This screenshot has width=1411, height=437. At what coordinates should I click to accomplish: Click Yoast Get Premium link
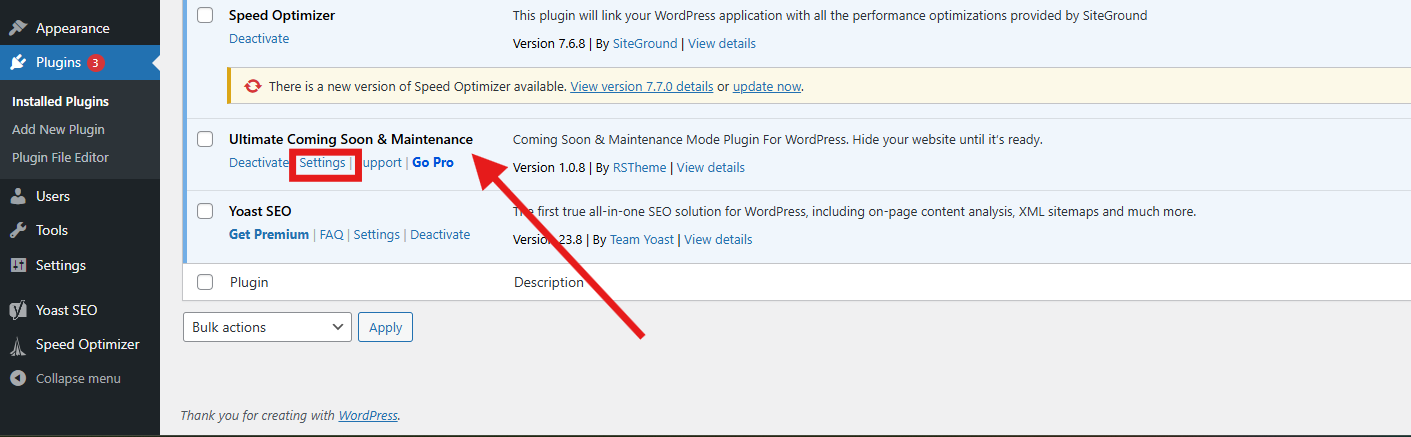click(x=269, y=234)
